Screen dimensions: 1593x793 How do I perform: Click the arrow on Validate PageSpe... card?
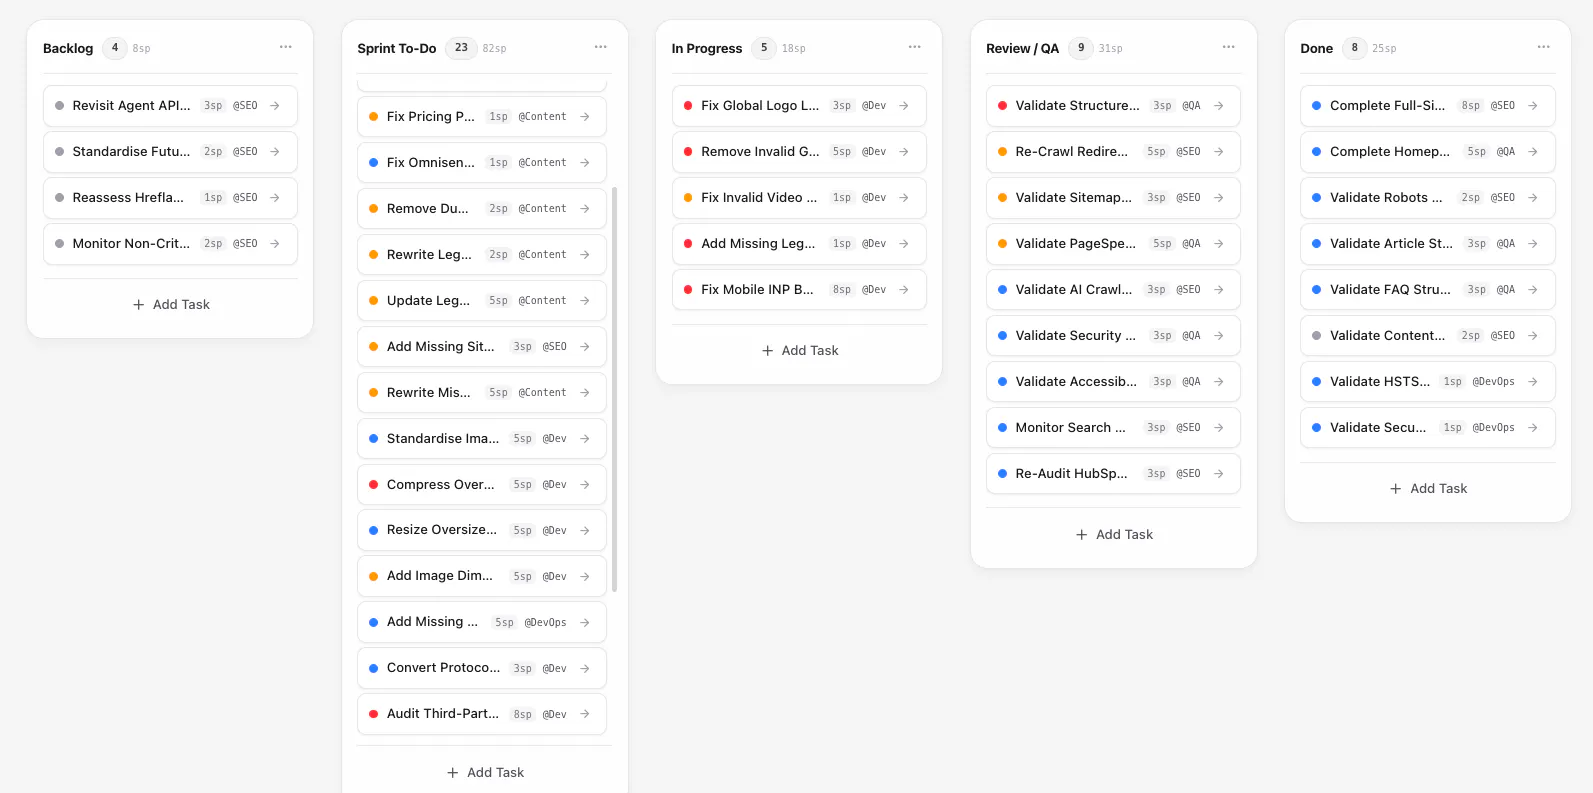tap(1219, 244)
